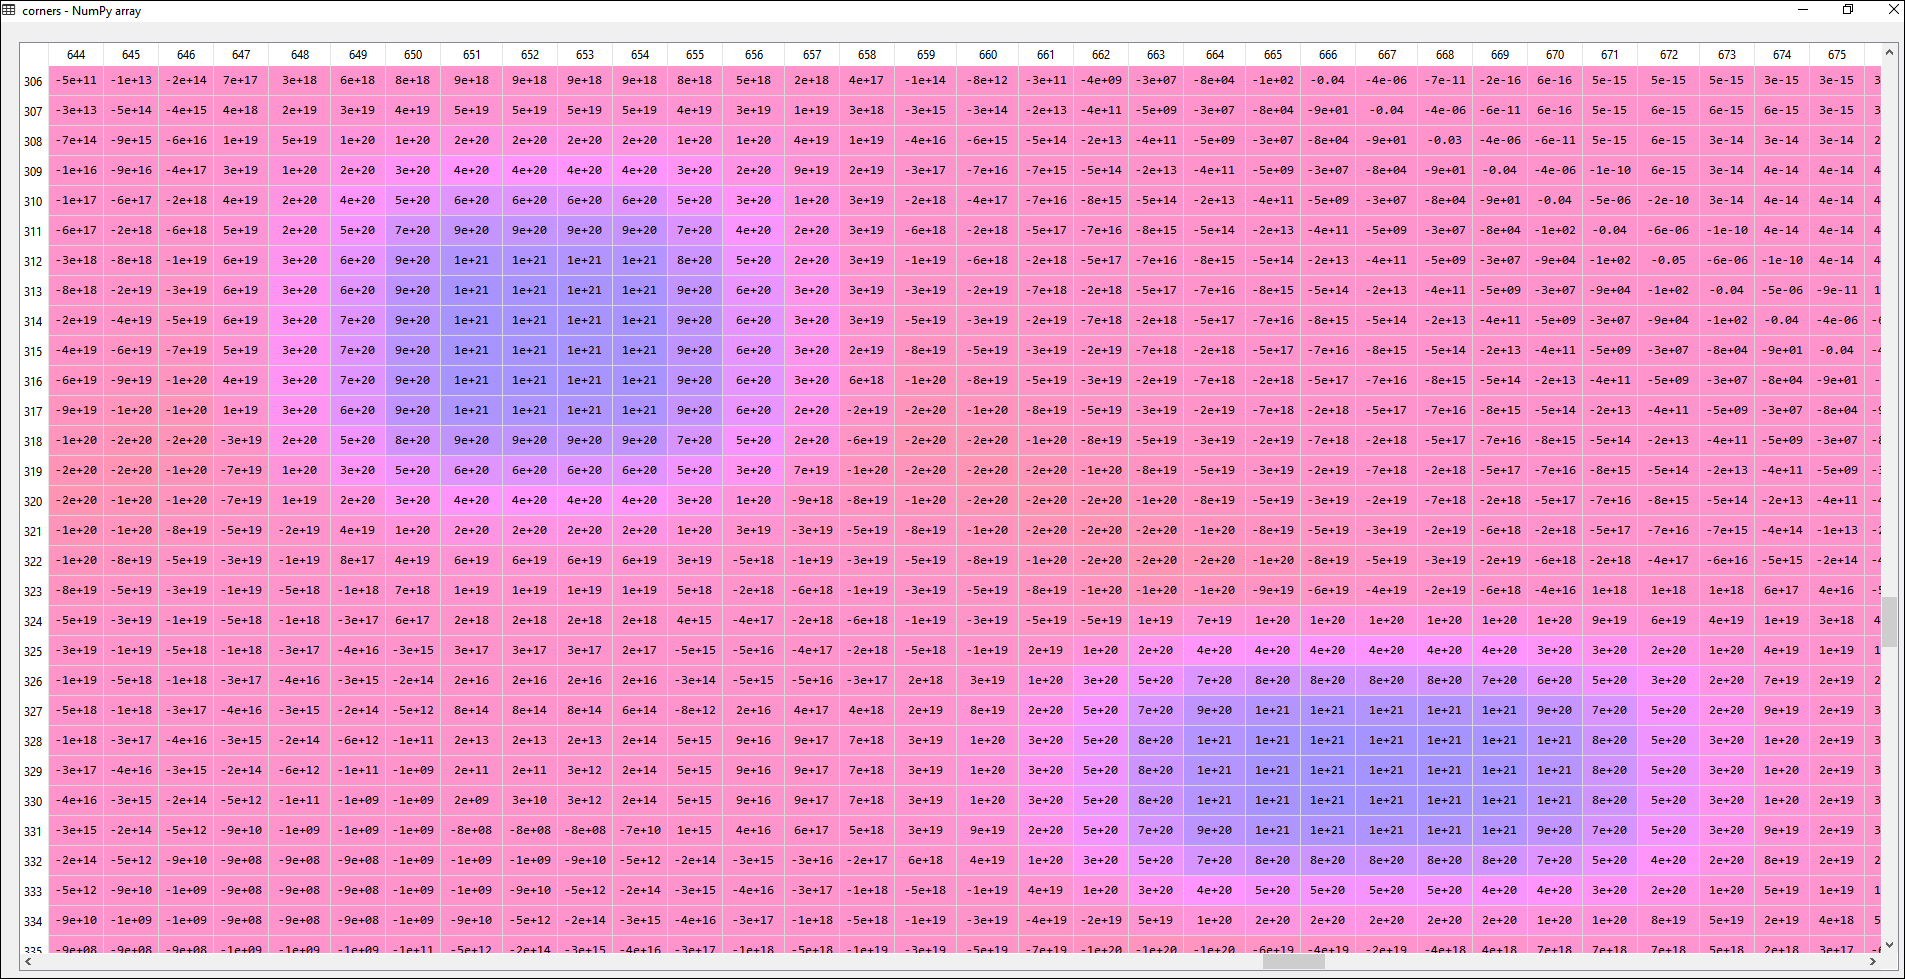Select cell -5e+11 at row 306, column 644
The height and width of the screenshot is (979, 1905).
[76, 80]
